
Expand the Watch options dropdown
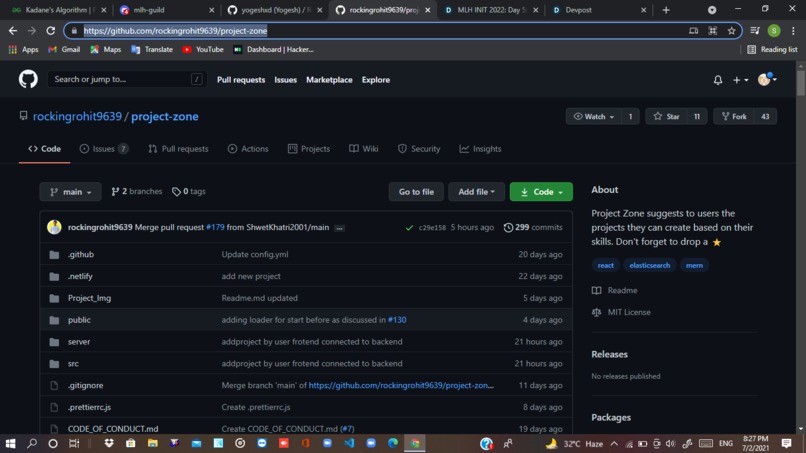[594, 117]
